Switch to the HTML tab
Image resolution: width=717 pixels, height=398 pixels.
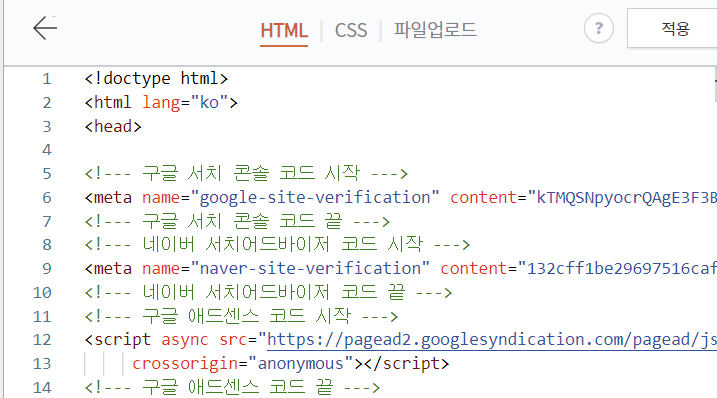click(x=284, y=31)
